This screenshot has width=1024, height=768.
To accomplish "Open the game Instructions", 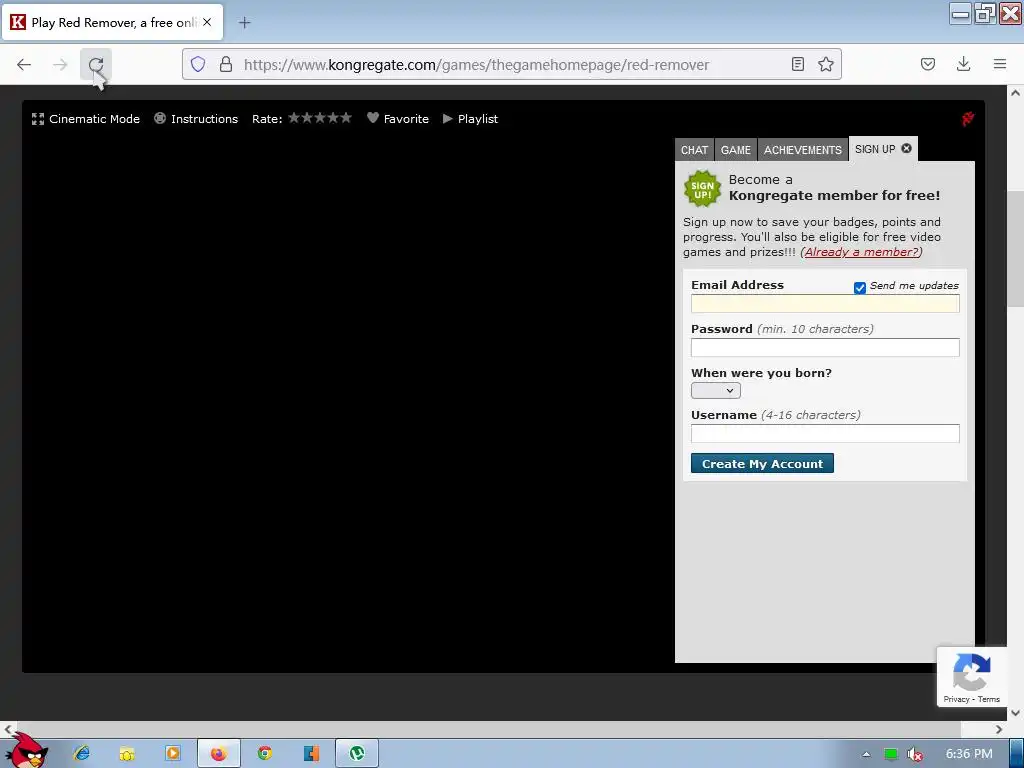I will [x=196, y=119].
